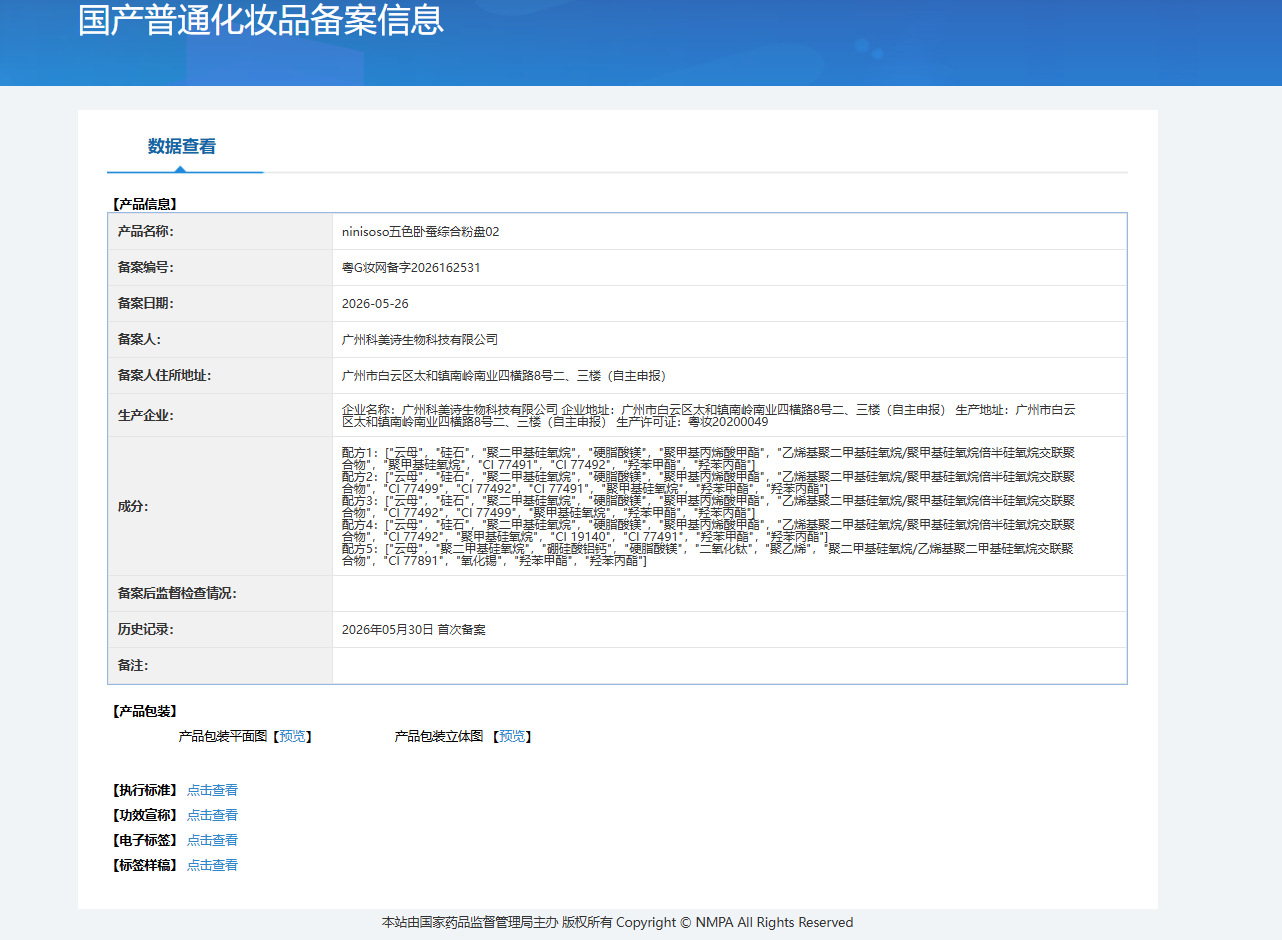Preview the 产品包装平面图 image
This screenshot has width=1282, height=940.
point(292,736)
